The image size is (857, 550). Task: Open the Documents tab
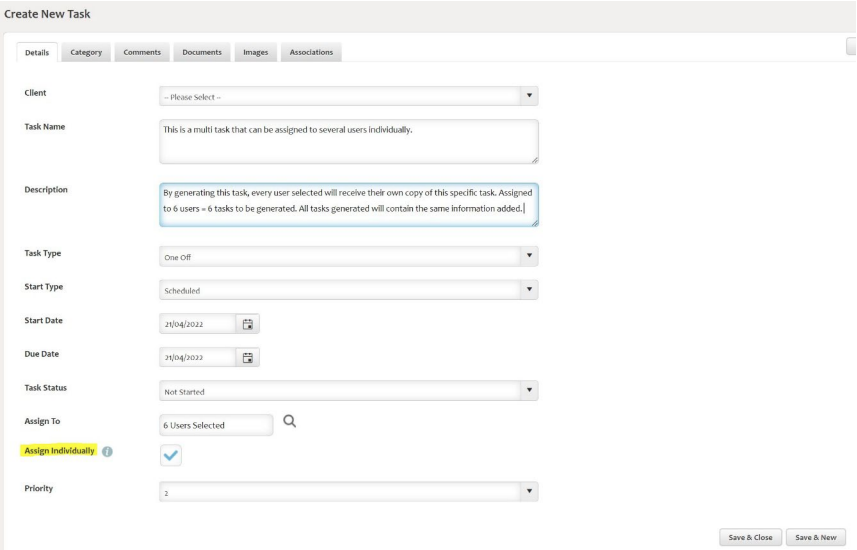coord(202,52)
